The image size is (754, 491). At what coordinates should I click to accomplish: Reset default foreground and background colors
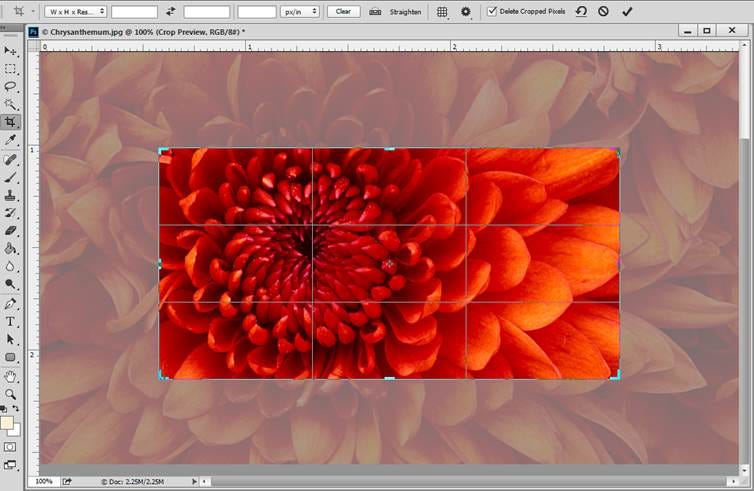click(4, 409)
